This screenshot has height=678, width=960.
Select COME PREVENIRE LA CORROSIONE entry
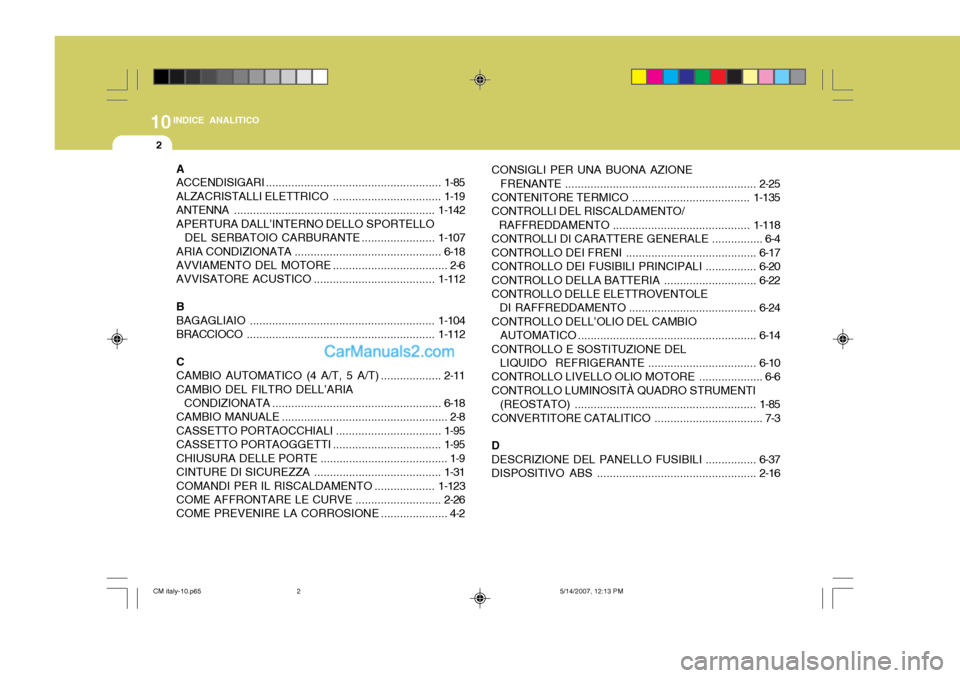coord(320,513)
